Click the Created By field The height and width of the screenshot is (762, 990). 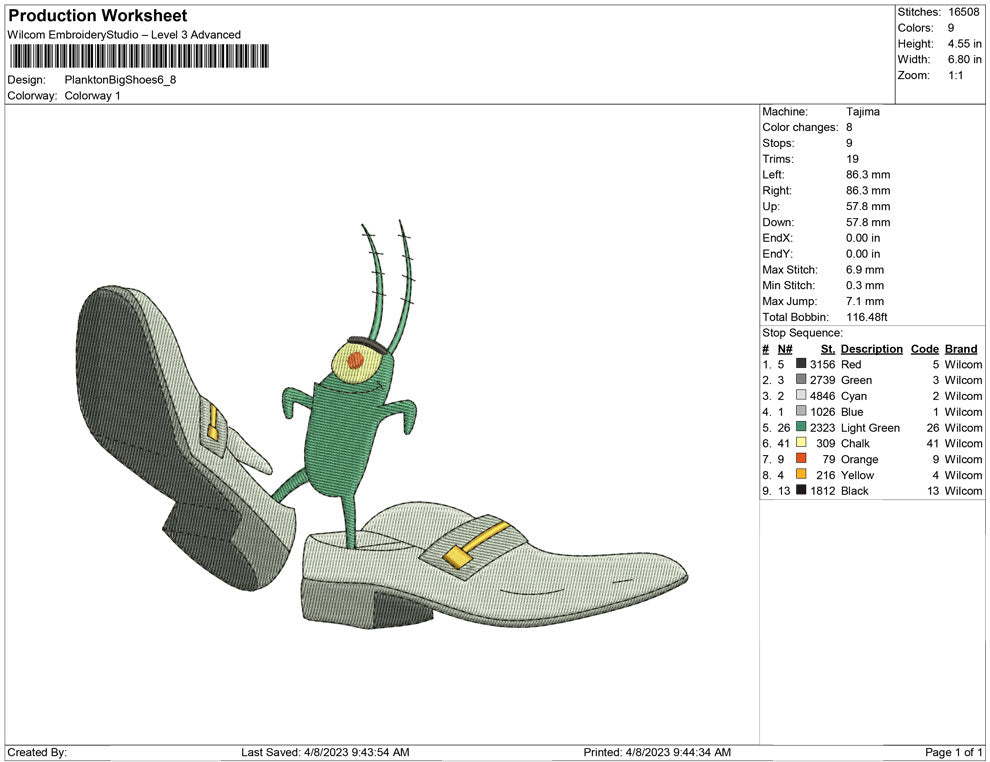point(40,751)
